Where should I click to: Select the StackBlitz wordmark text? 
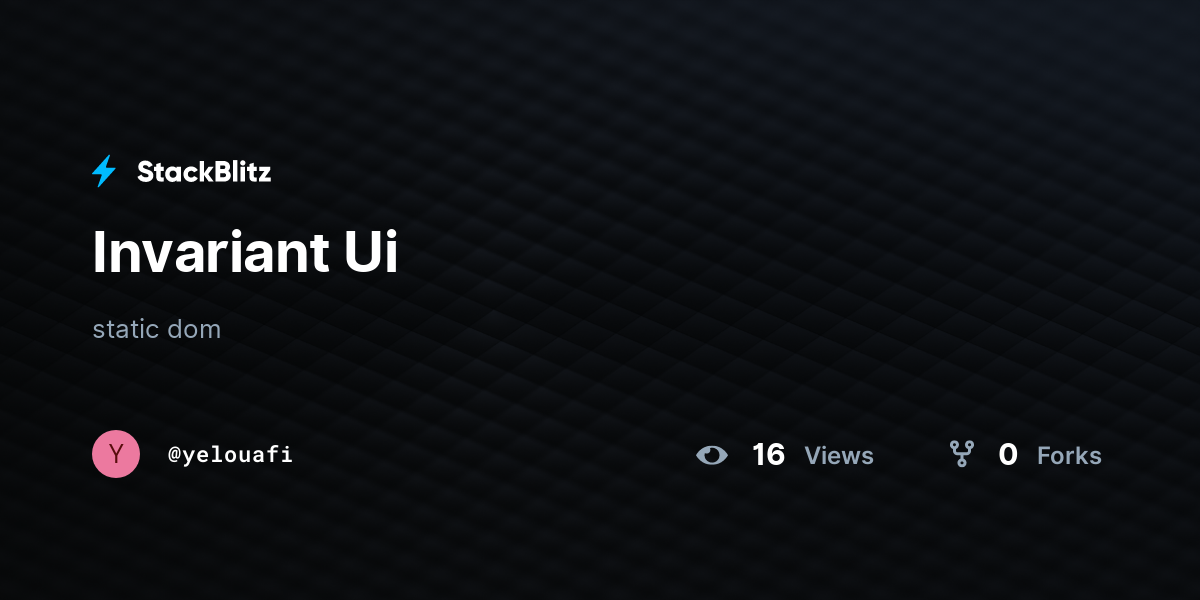(204, 172)
